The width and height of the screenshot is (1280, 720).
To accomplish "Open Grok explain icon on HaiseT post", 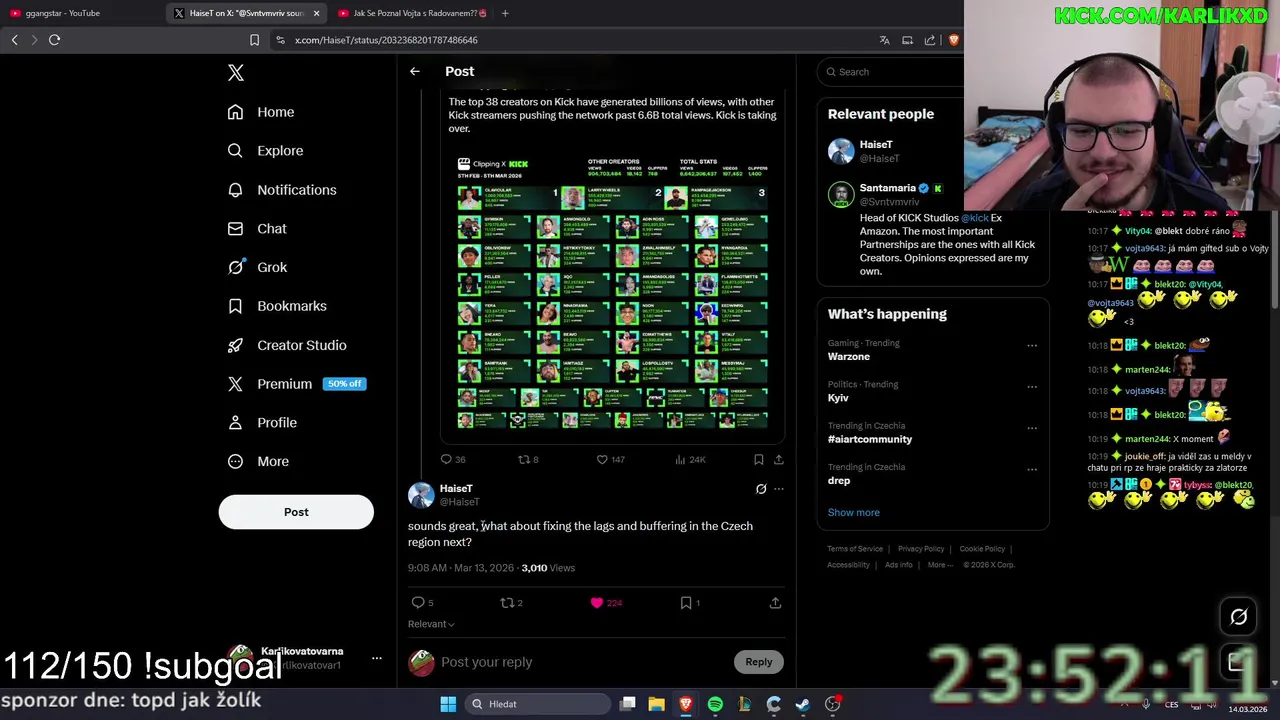I will 761,489.
